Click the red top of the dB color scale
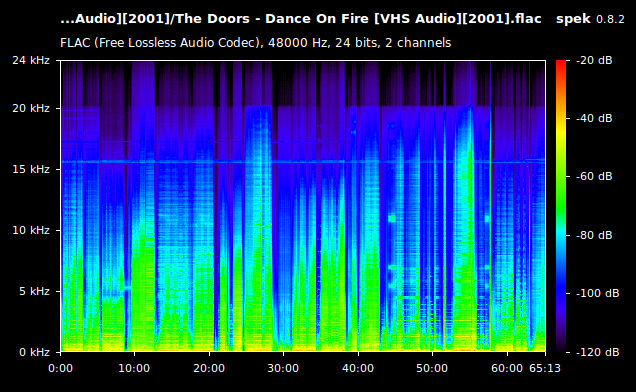636x392 pixels. [x=561, y=64]
